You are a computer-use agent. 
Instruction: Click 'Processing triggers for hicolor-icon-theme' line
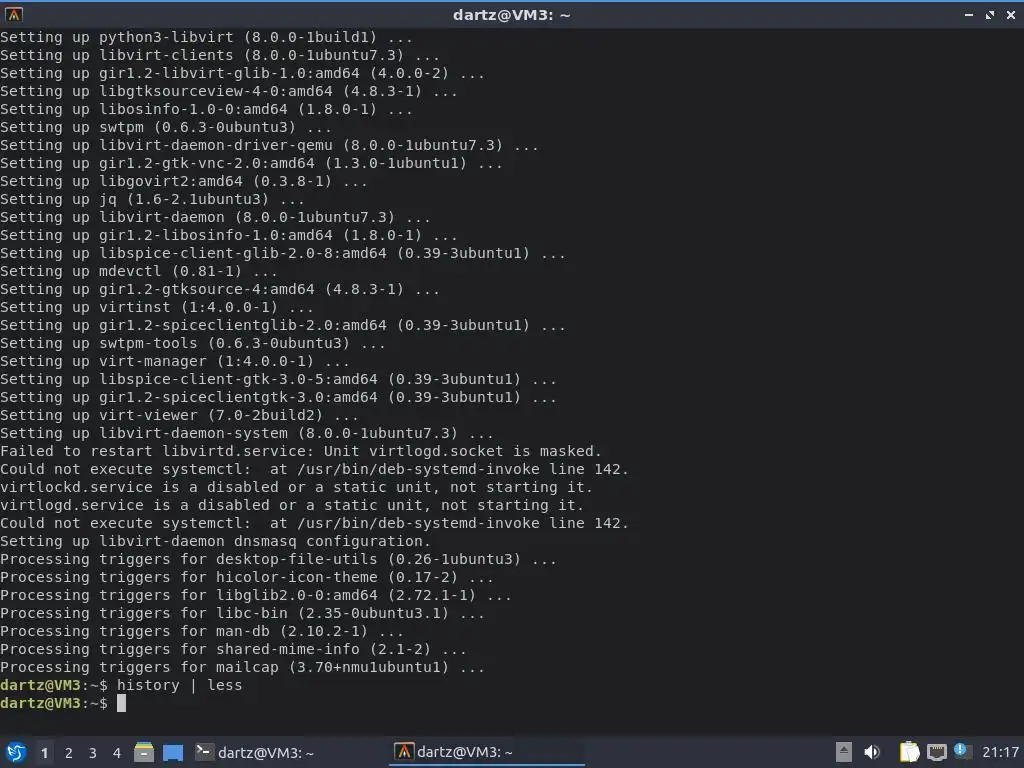[247, 577]
